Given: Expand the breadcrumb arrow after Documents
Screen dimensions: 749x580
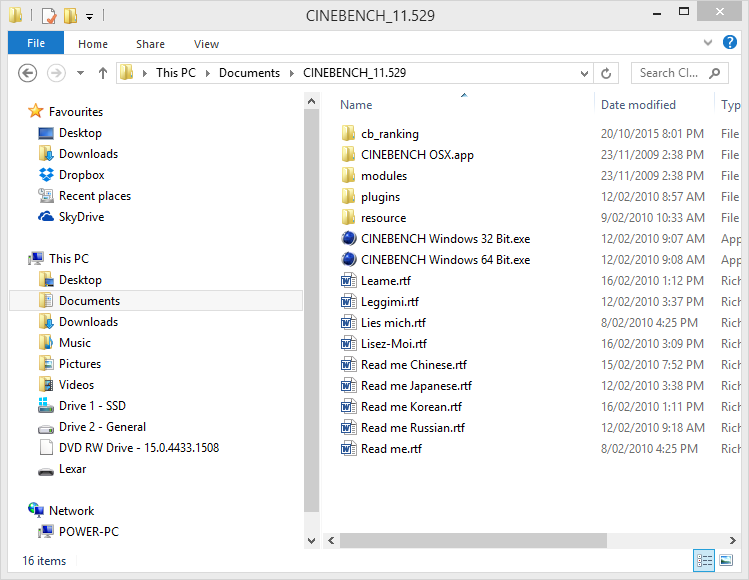Looking at the screenshot, I should click(x=291, y=73).
